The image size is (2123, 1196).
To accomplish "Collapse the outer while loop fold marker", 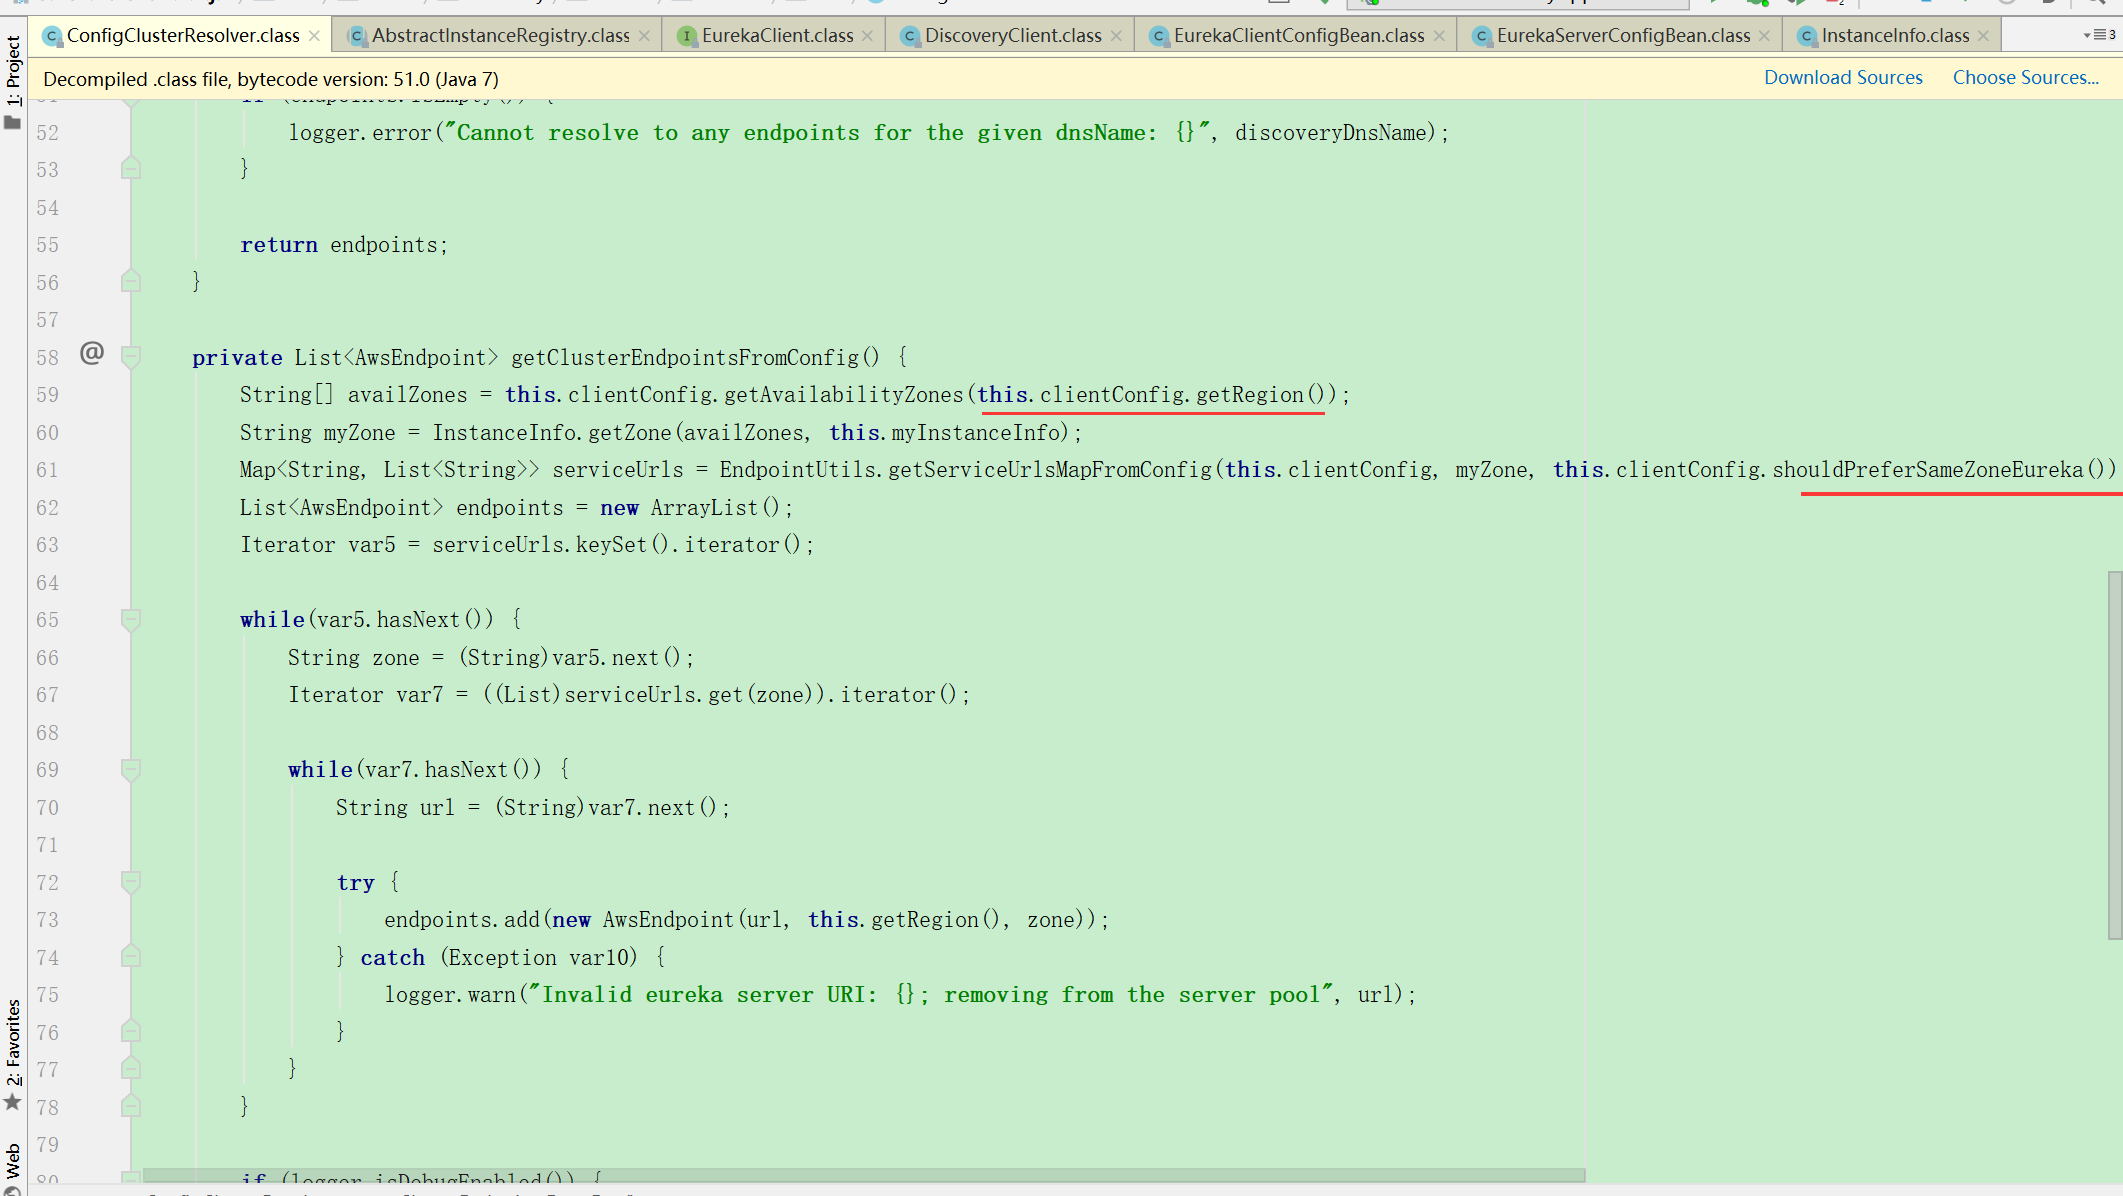I will click(130, 620).
